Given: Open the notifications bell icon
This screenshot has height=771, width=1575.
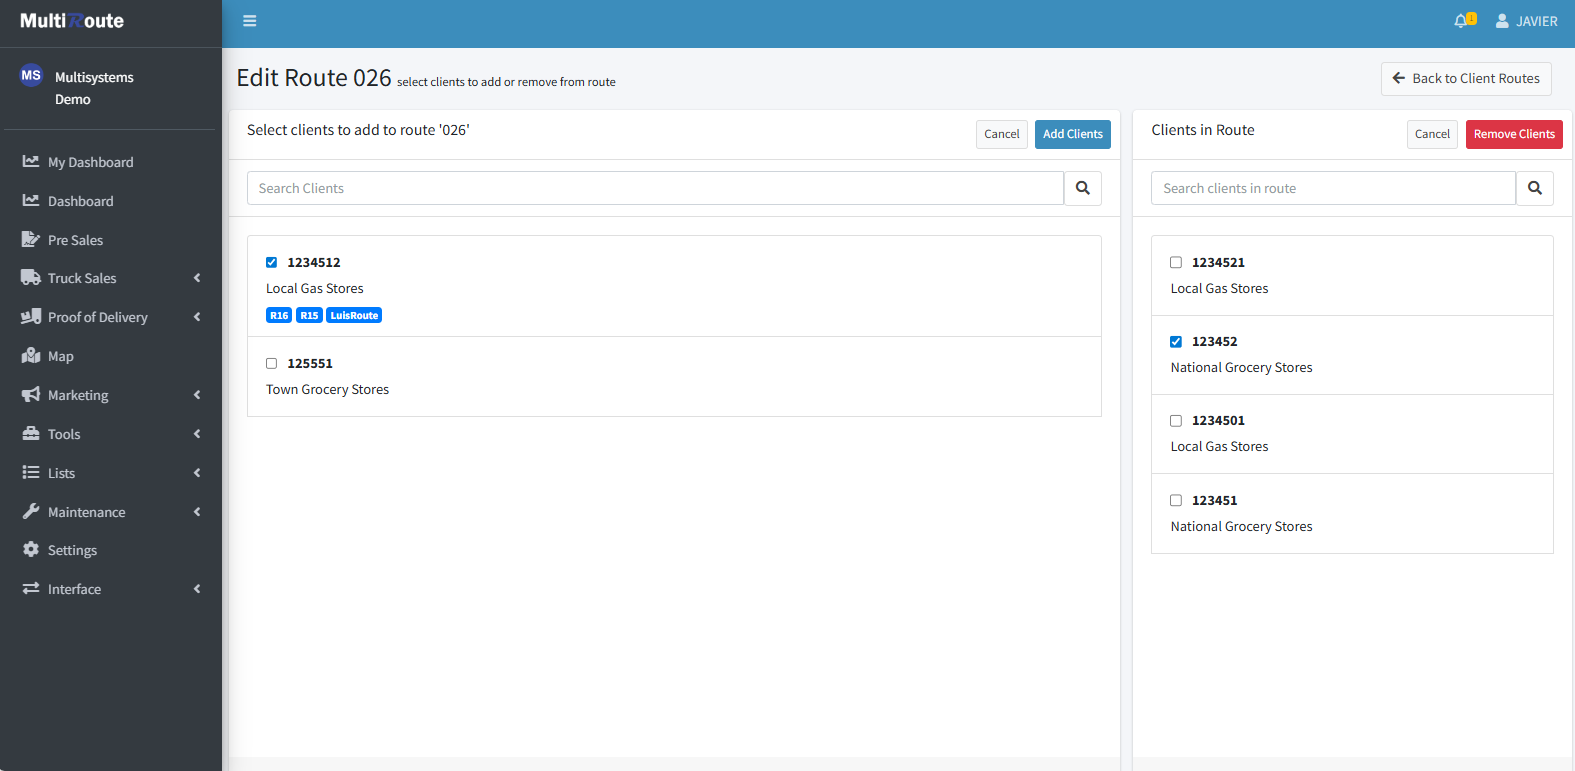Looking at the screenshot, I should [1463, 21].
